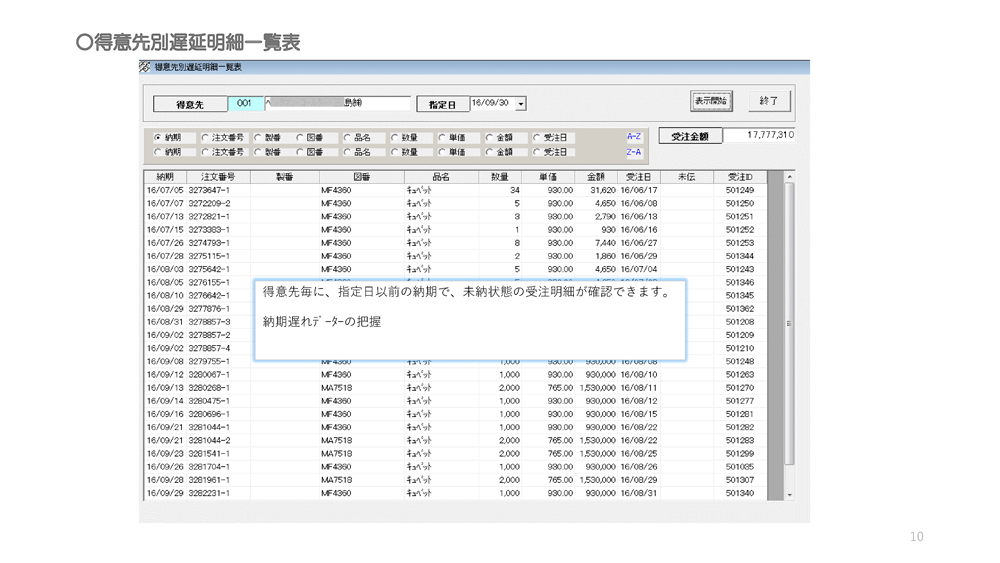Select Z-A 注文番号 sort radio
Image resolution: width=1000 pixels, height=563 pixels.
click(x=205, y=152)
